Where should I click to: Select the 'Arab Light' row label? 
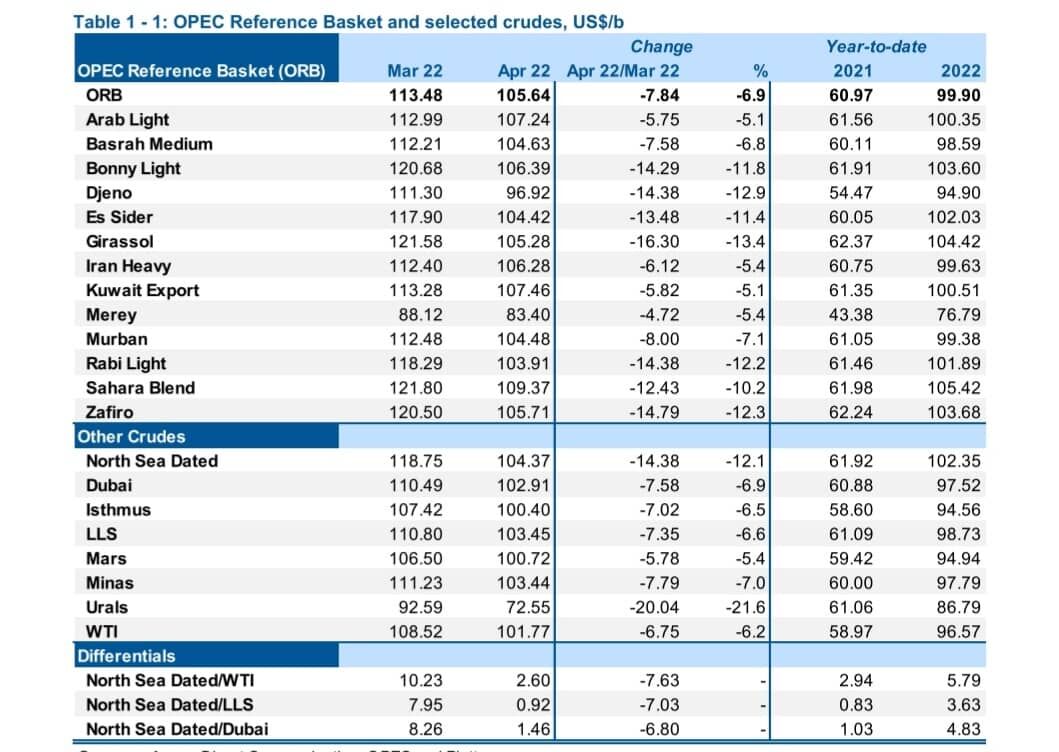click(x=127, y=120)
